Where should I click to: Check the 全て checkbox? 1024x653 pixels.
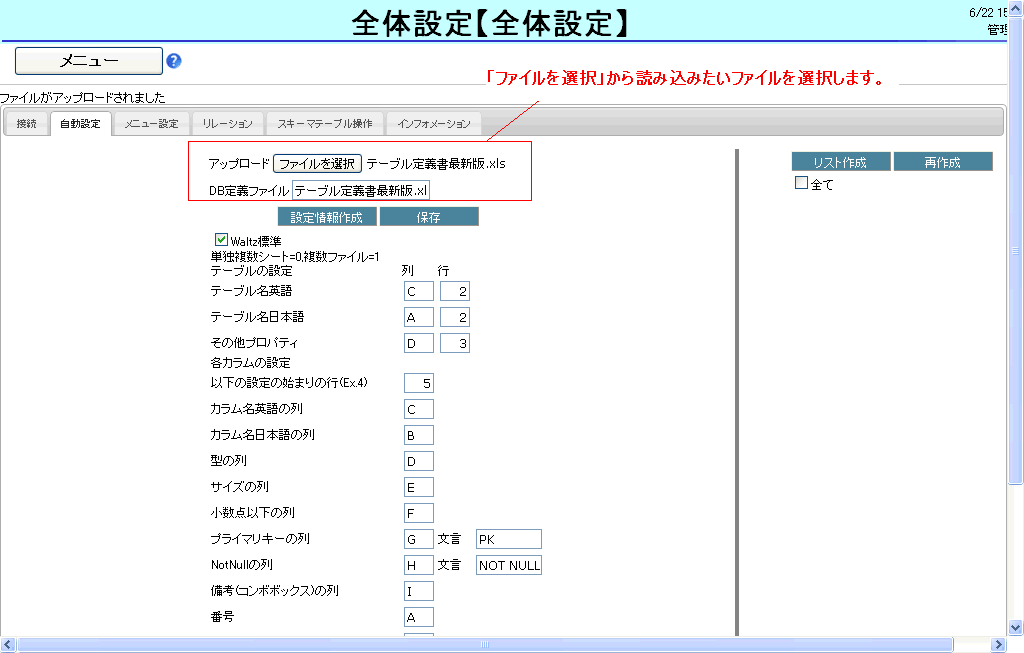[x=801, y=183]
